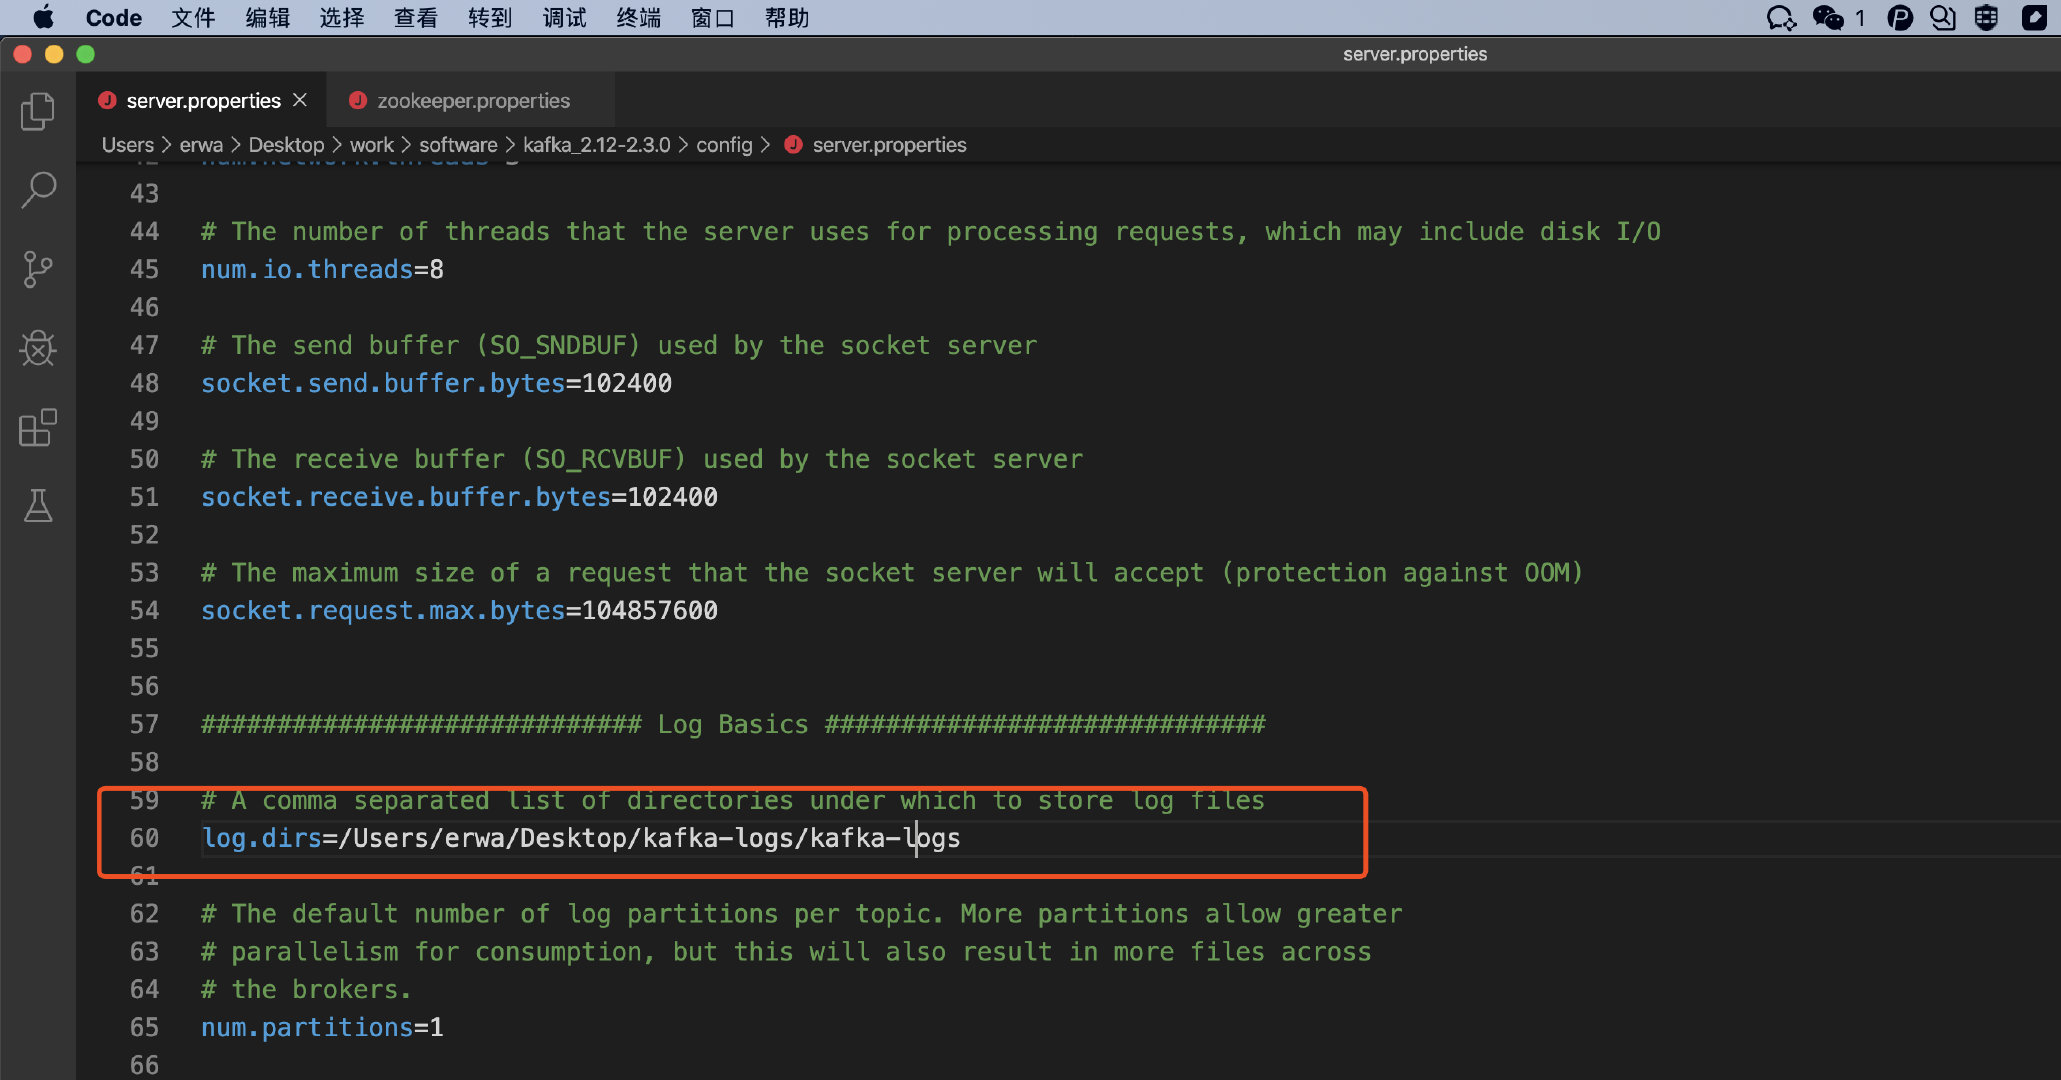Open the 转到 menu
The height and width of the screenshot is (1080, 2061).
point(490,18)
